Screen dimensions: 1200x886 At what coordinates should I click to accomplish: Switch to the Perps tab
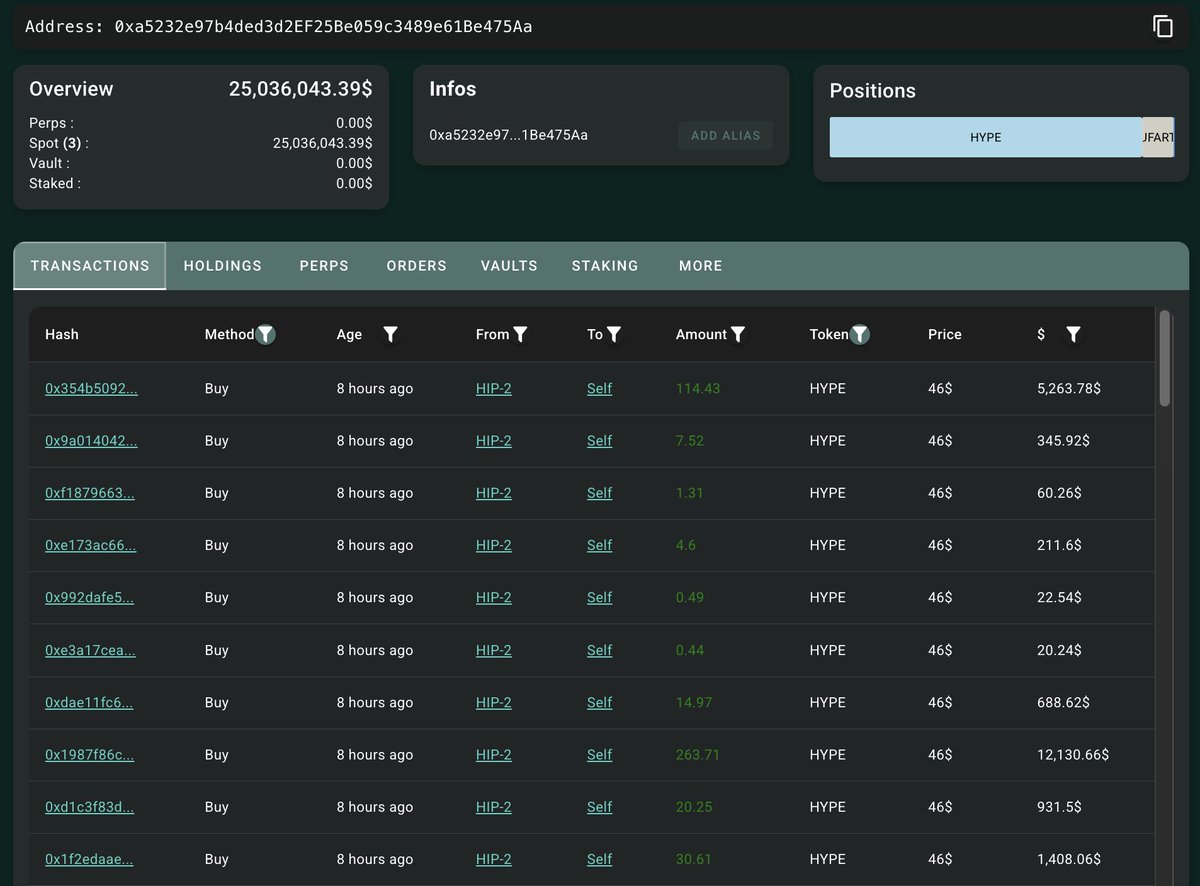tap(324, 266)
